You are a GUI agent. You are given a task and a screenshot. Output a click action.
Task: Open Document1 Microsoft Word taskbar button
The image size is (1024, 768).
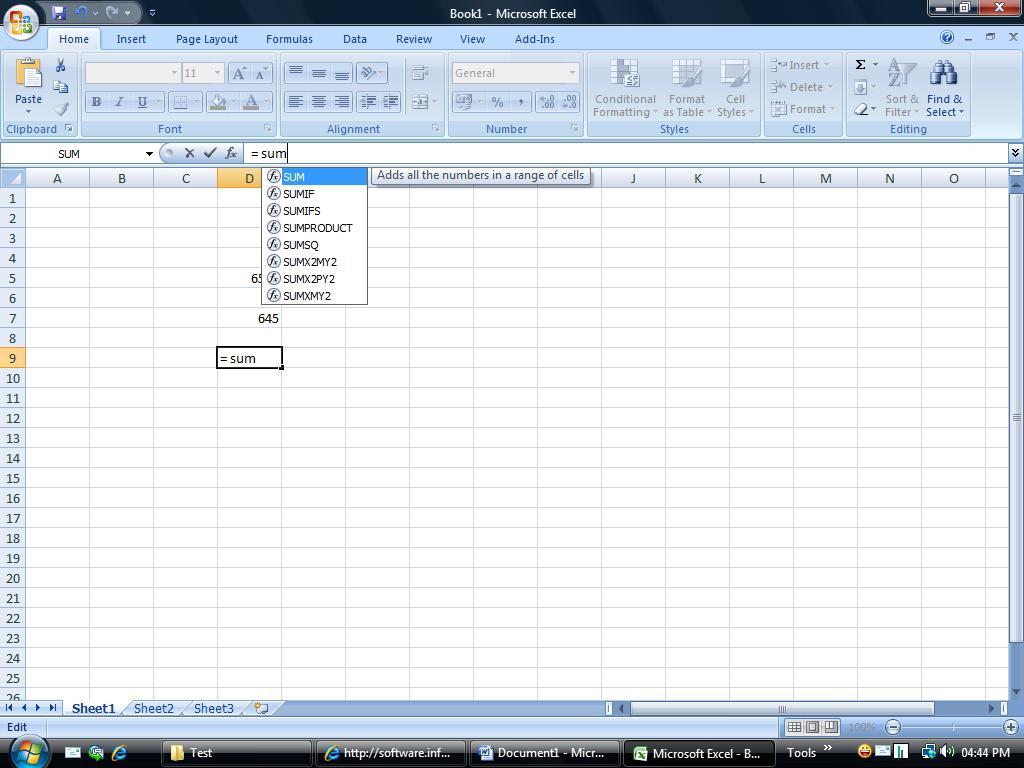pyautogui.click(x=541, y=753)
